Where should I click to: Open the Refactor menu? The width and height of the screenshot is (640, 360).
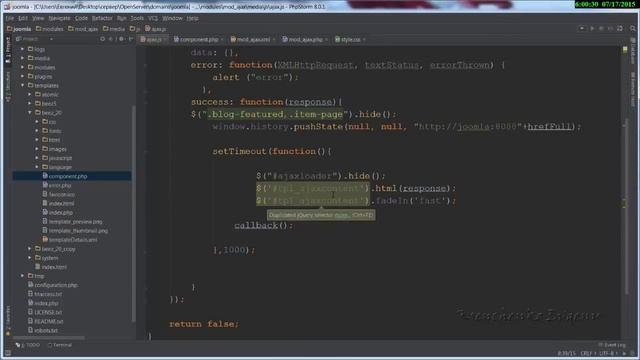coord(102,18)
